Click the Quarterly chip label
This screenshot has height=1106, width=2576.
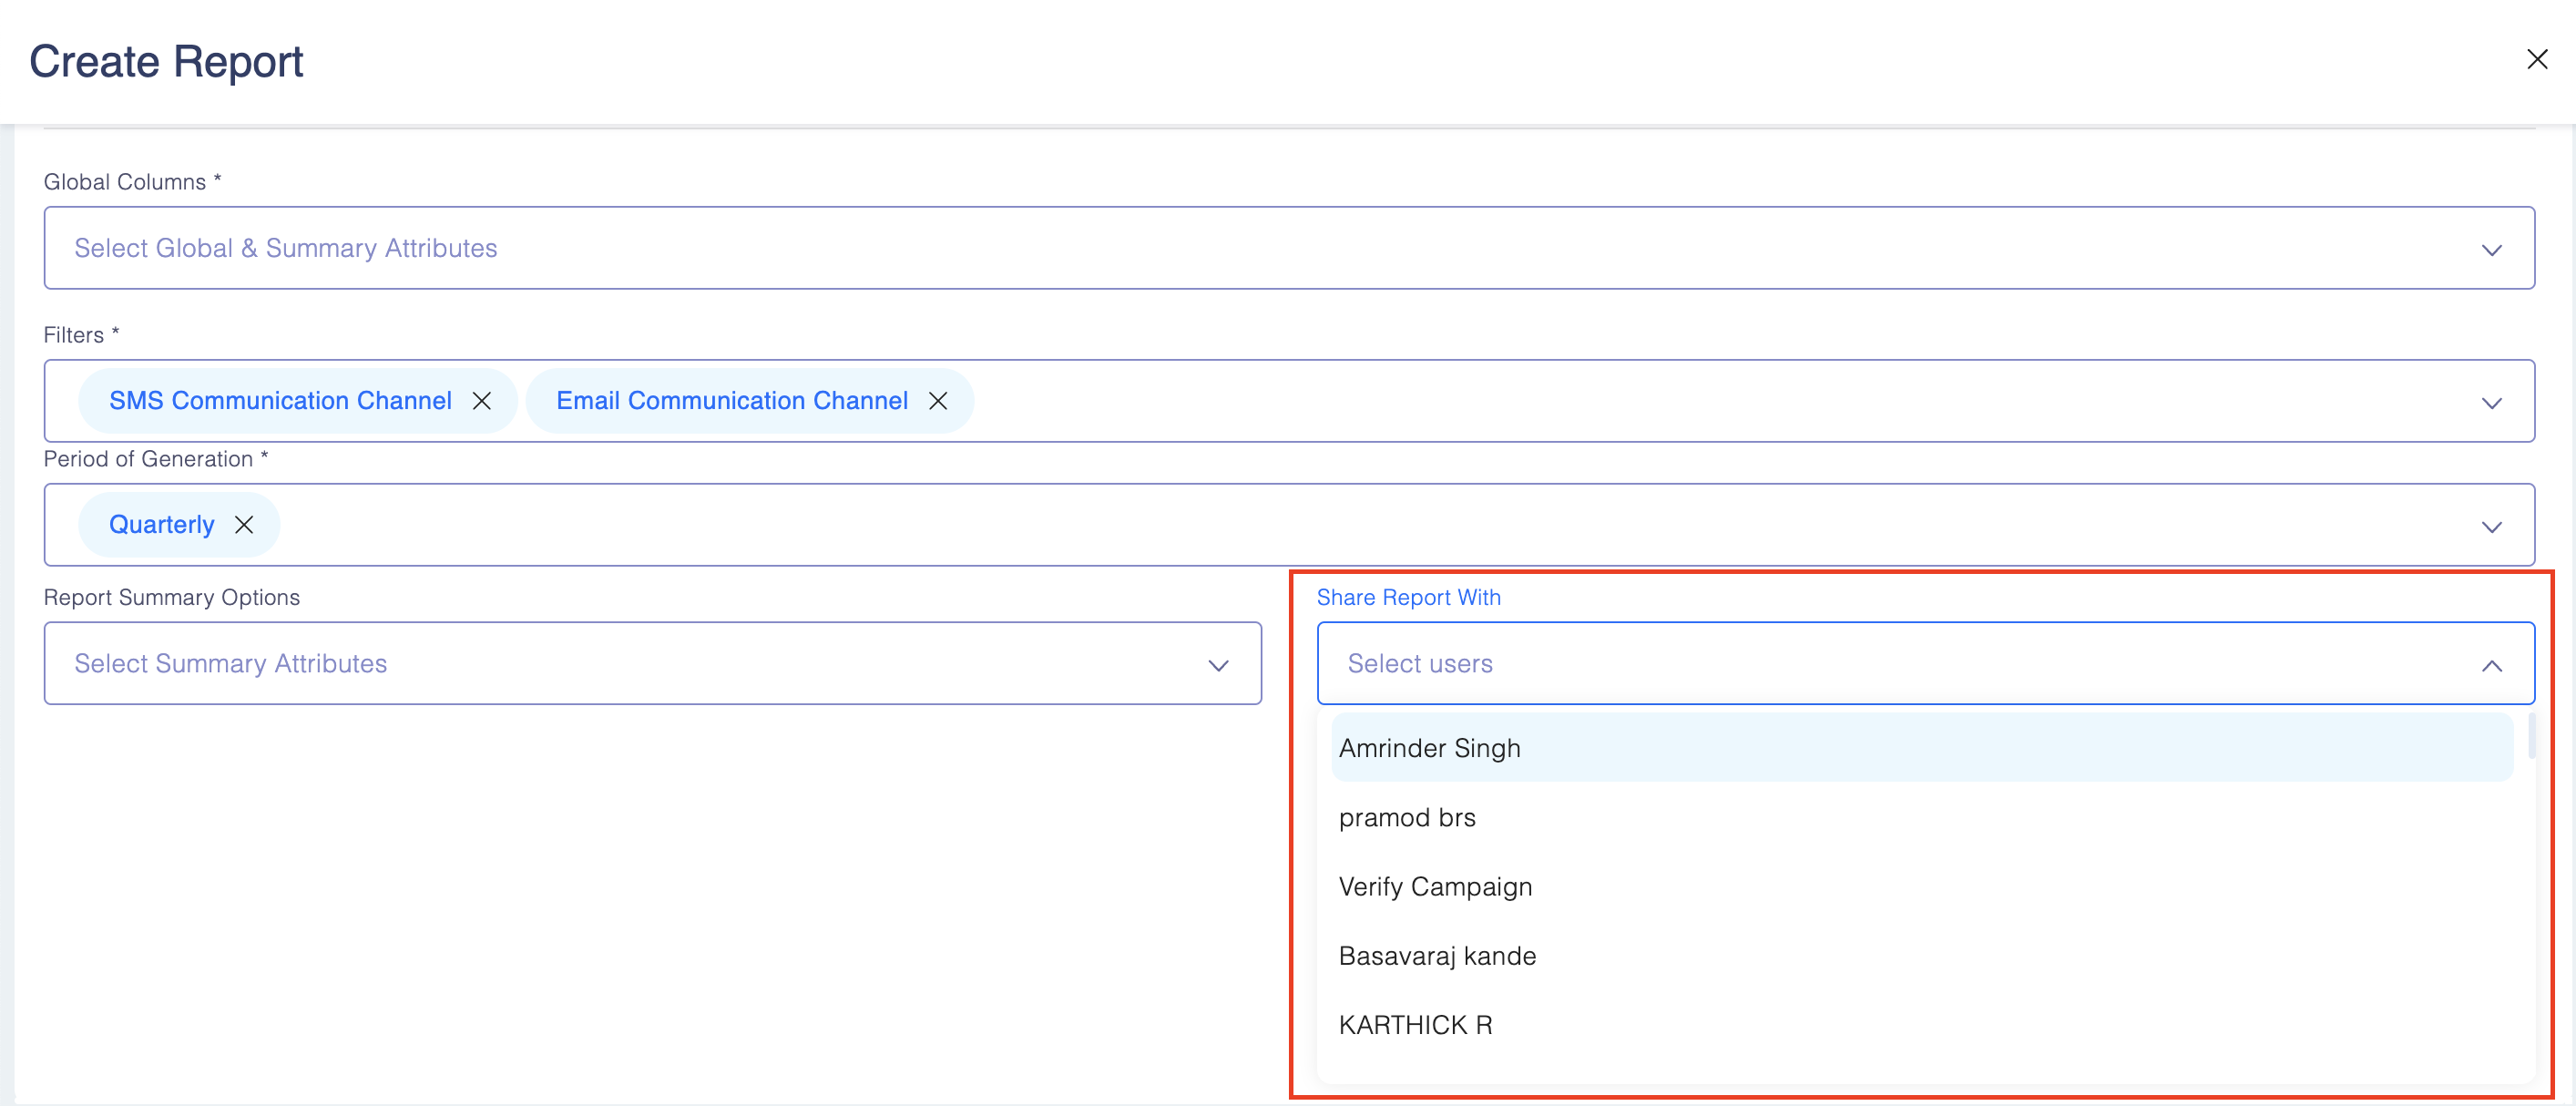tap(161, 525)
